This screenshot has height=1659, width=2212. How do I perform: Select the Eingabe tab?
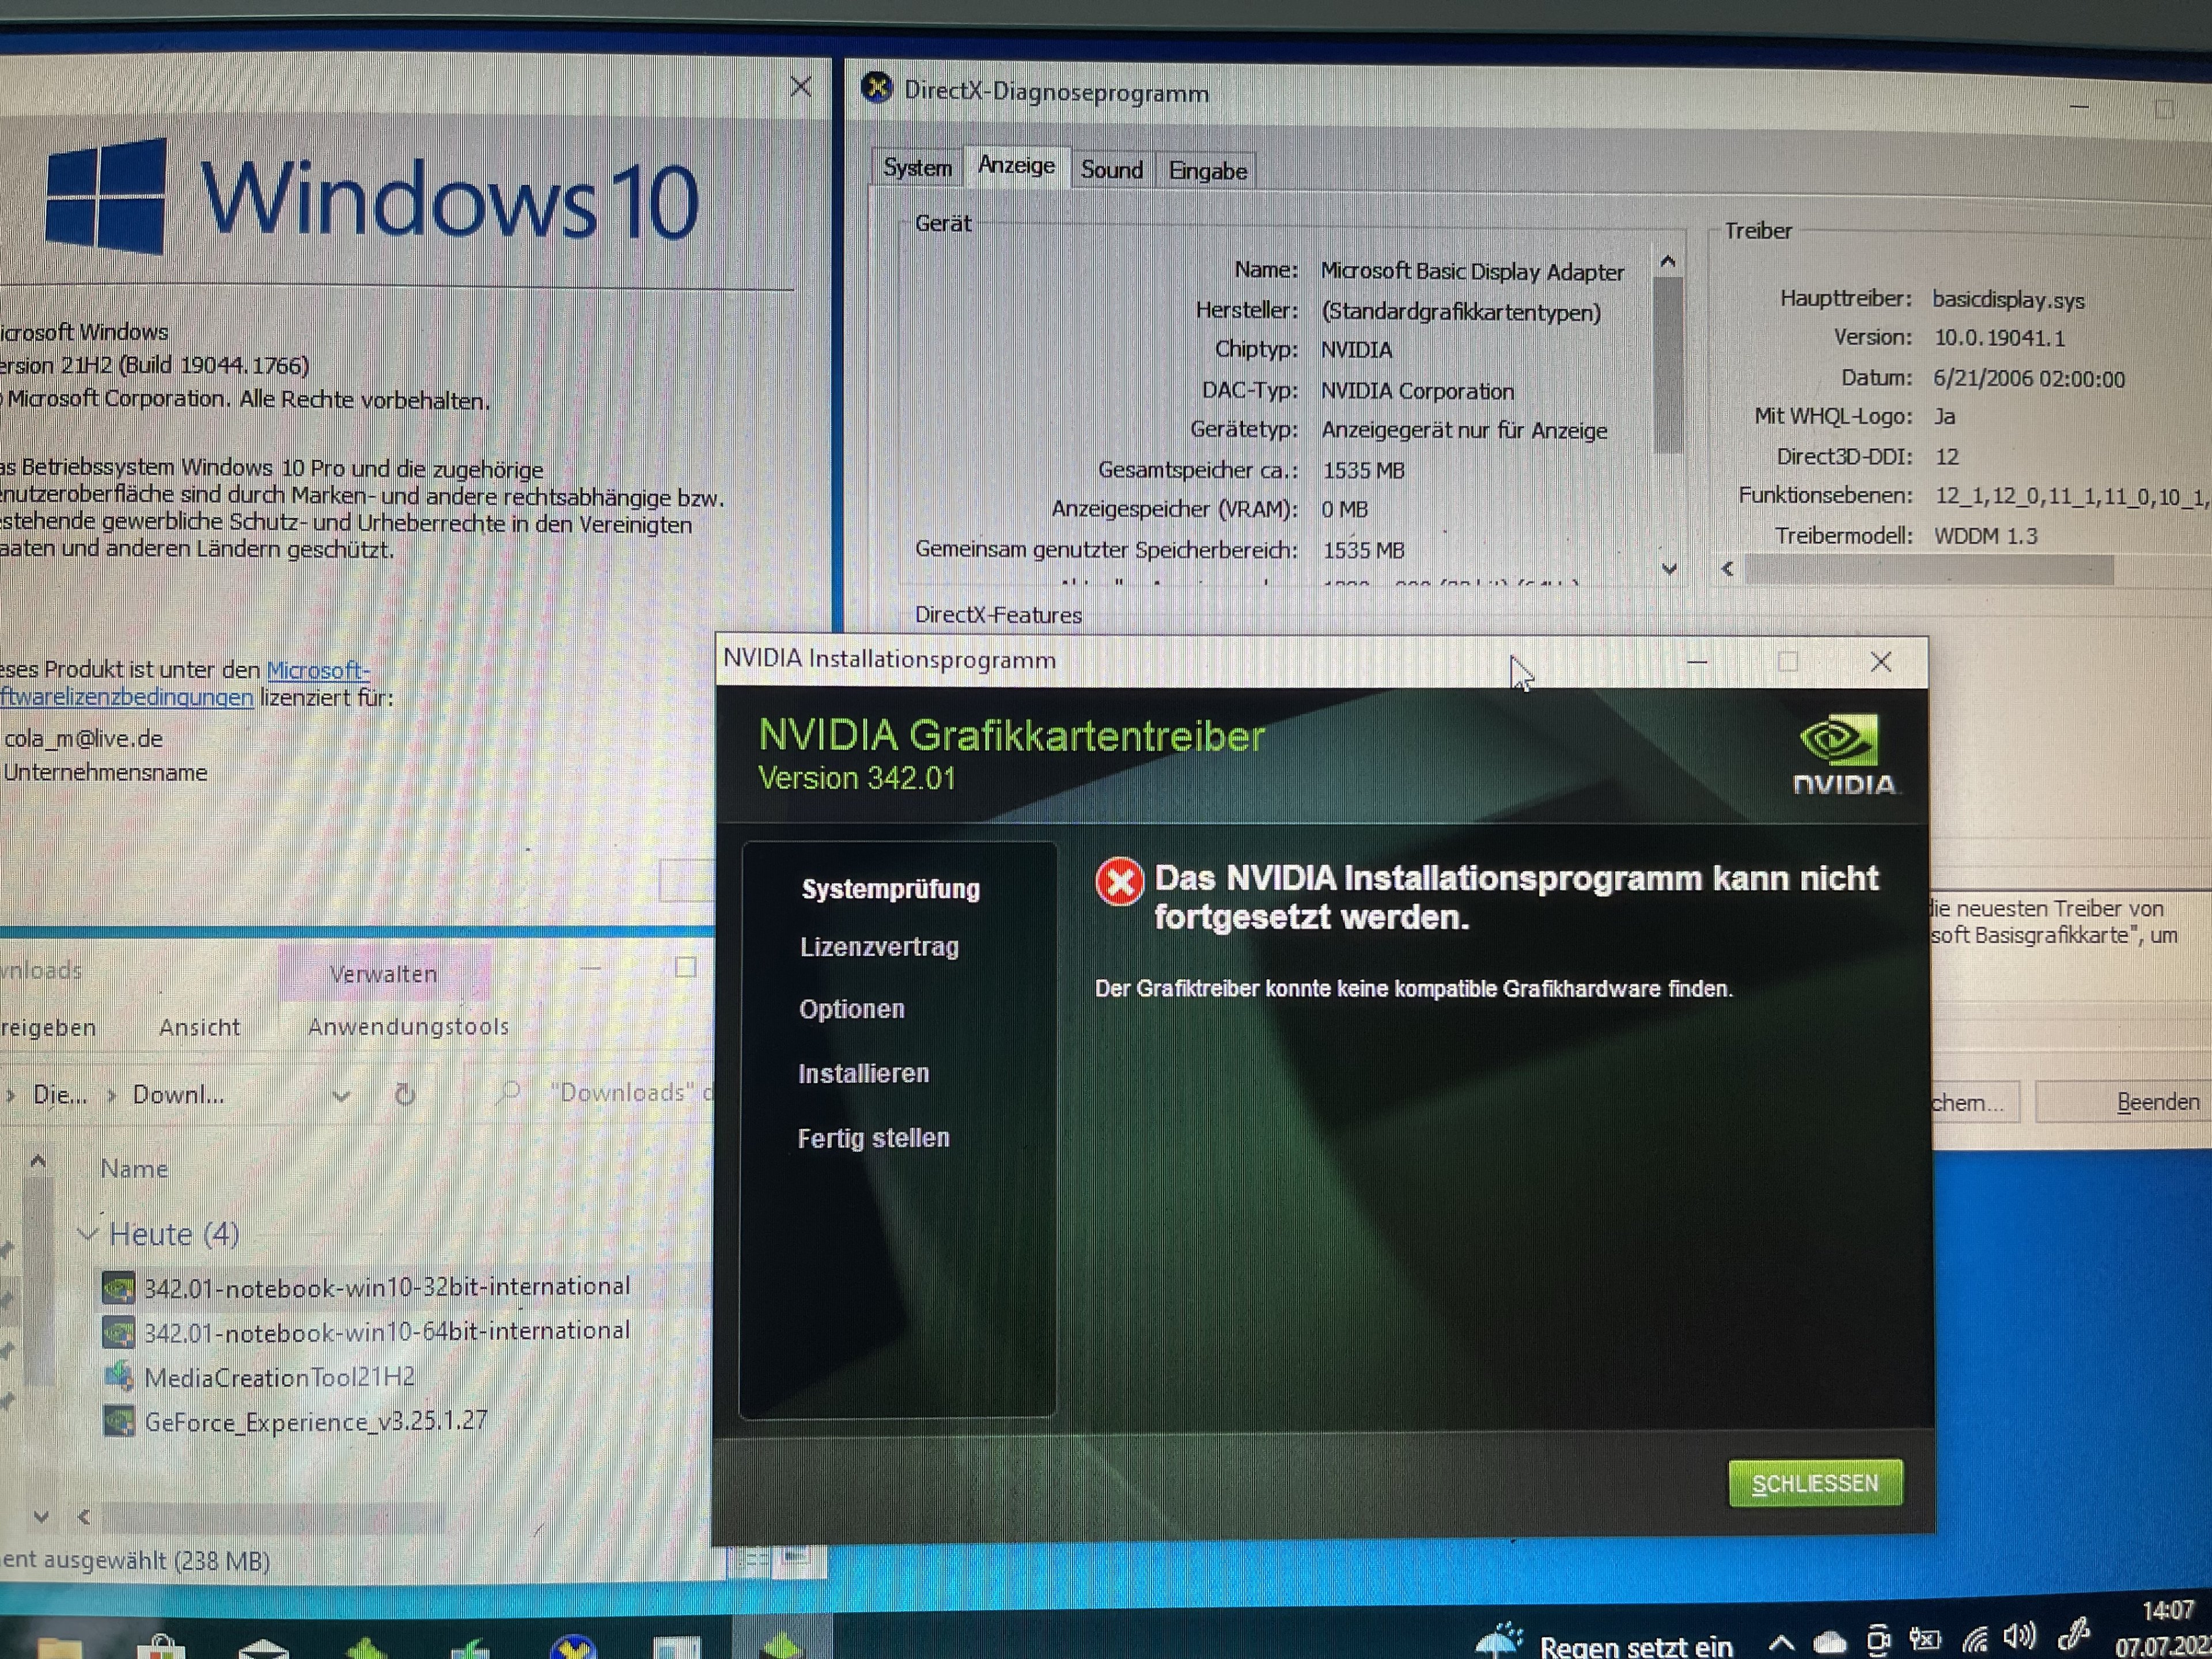(x=1207, y=171)
